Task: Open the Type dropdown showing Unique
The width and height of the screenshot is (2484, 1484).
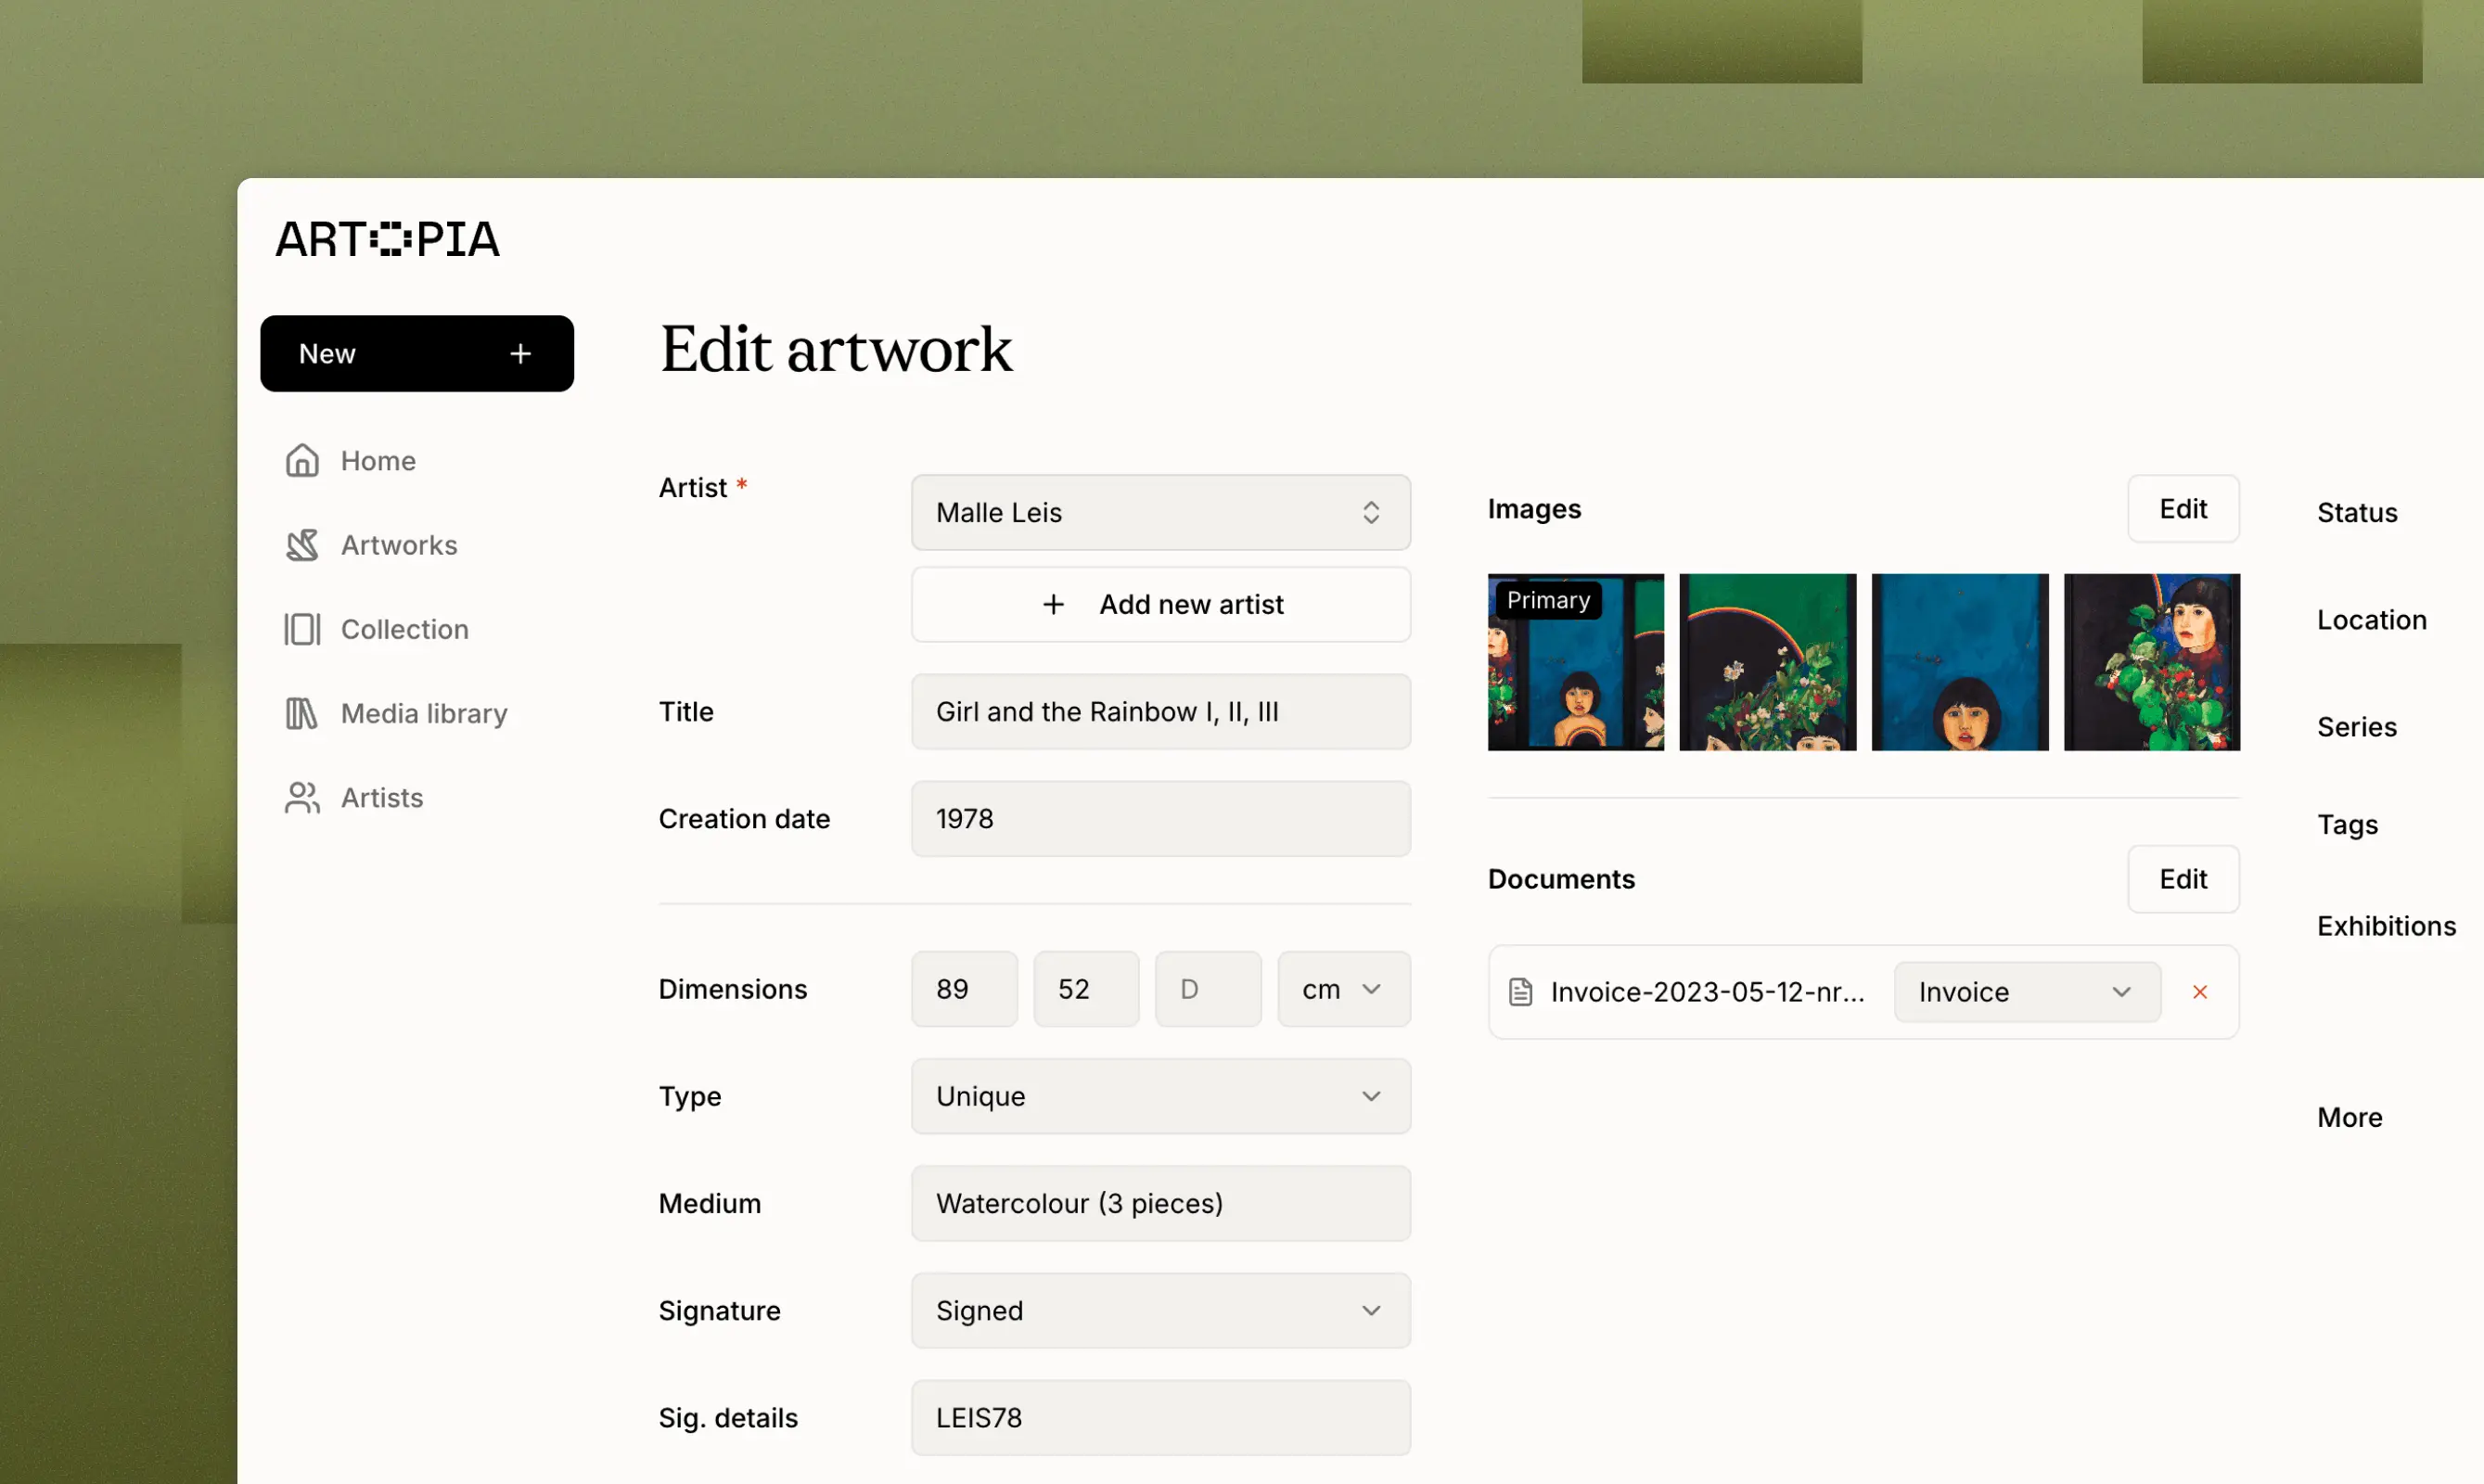Action: pyautogui.click(x=1160, y=1096)
